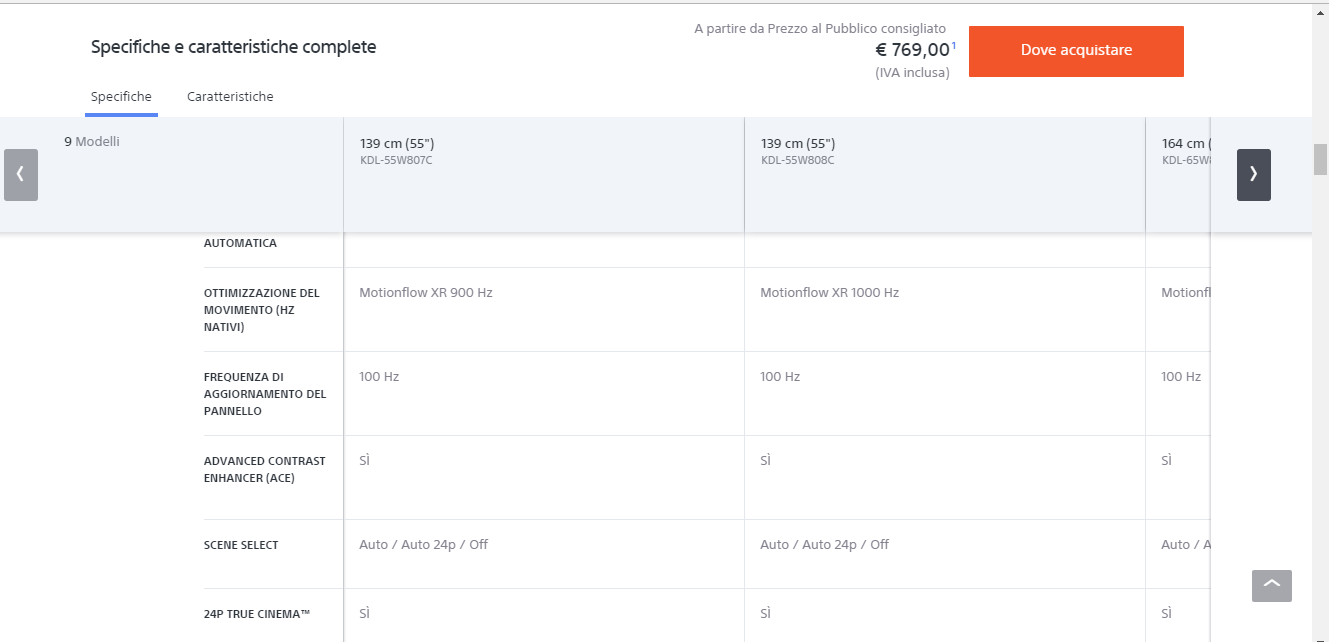Click the 9 Modelli counter text

92,142
